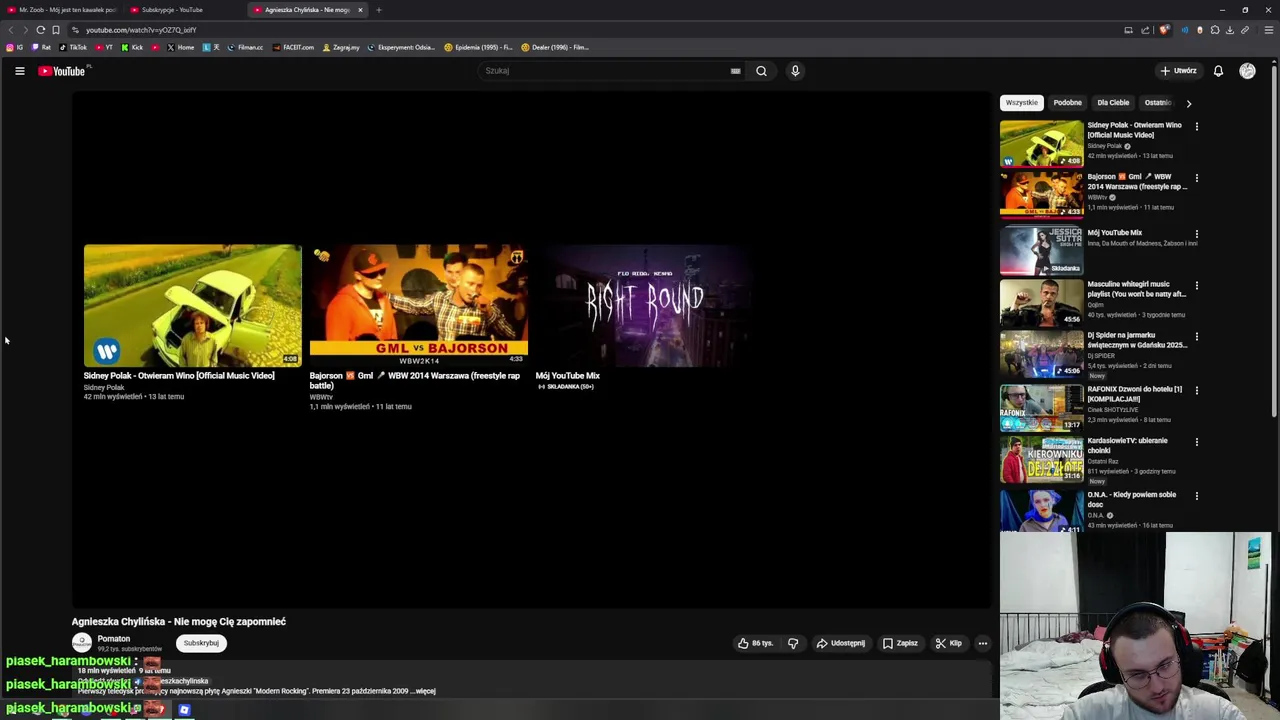Screen dimensions: 1280x720
Task: Click the search magnifier button
Action: (761, 71)
